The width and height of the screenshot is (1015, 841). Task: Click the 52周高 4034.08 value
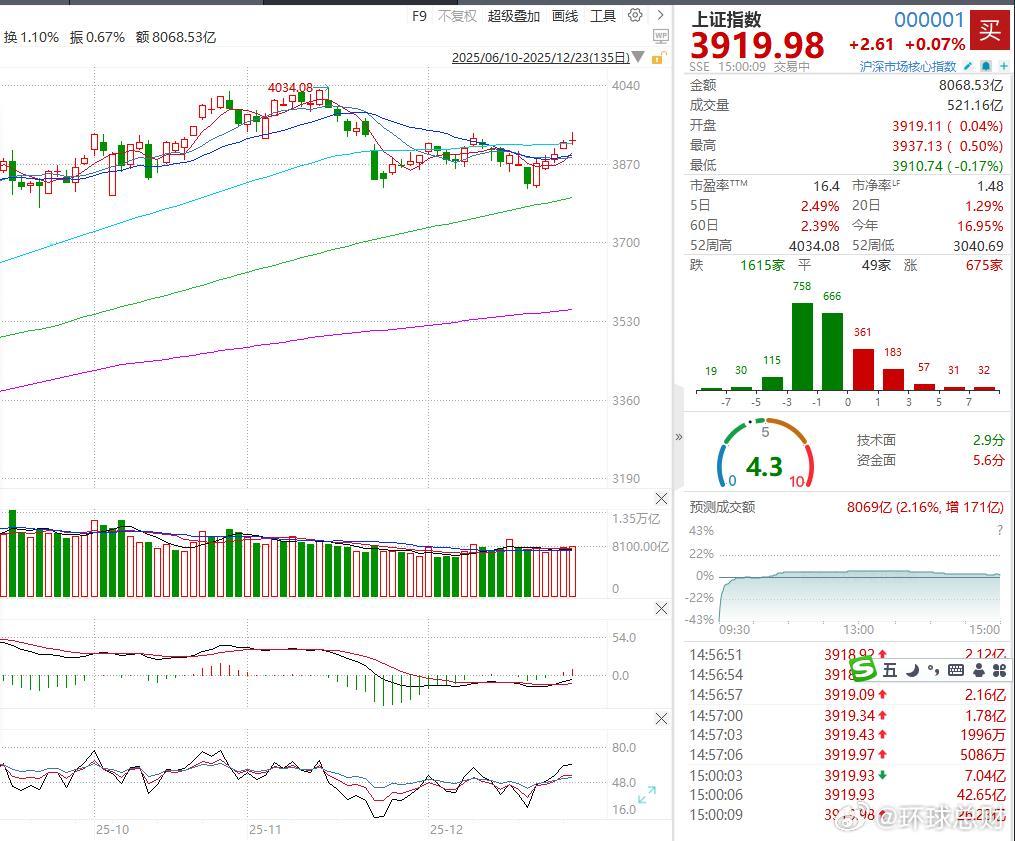point(814,245)
